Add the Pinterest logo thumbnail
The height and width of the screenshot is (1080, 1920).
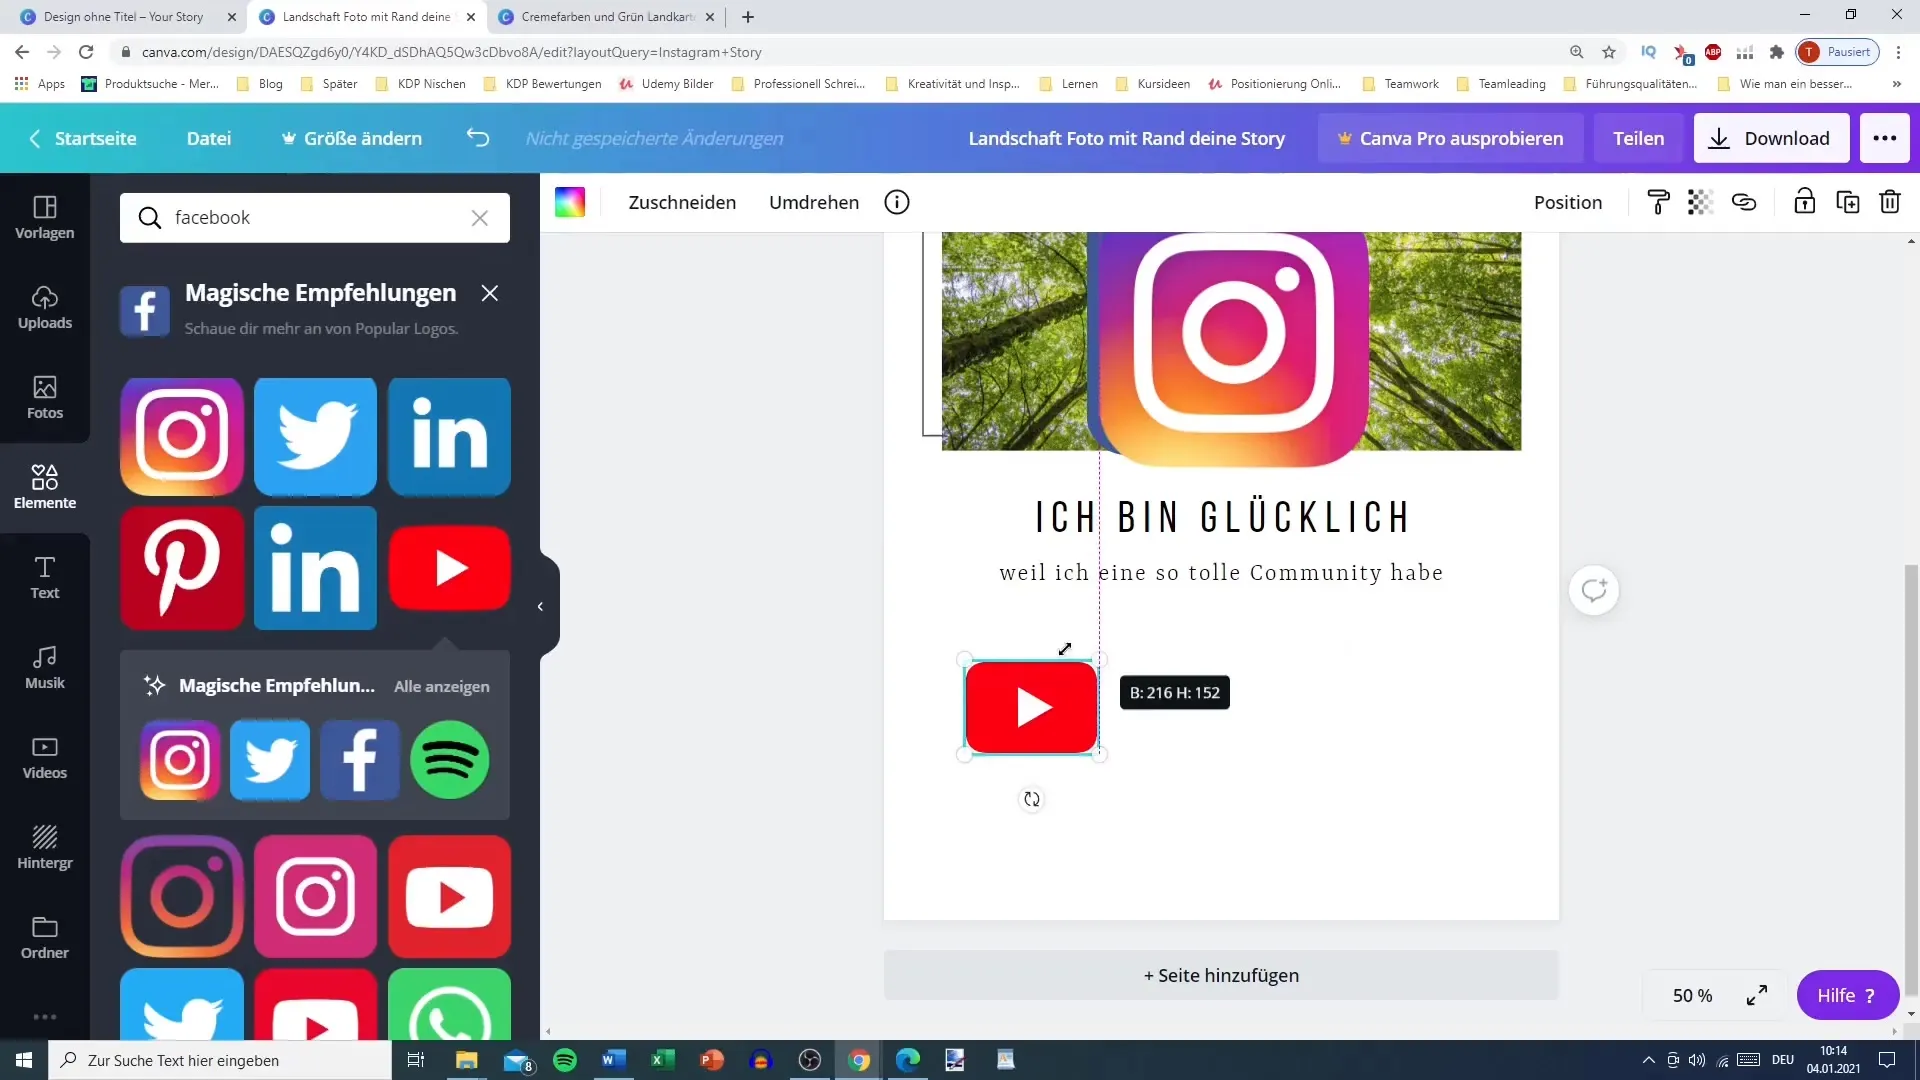pos(182,568)
